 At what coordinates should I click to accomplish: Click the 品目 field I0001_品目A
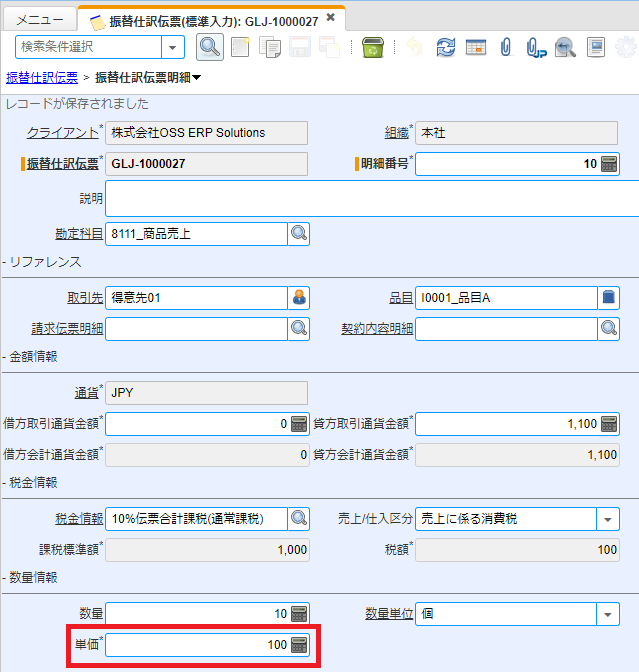coord(506,298)
